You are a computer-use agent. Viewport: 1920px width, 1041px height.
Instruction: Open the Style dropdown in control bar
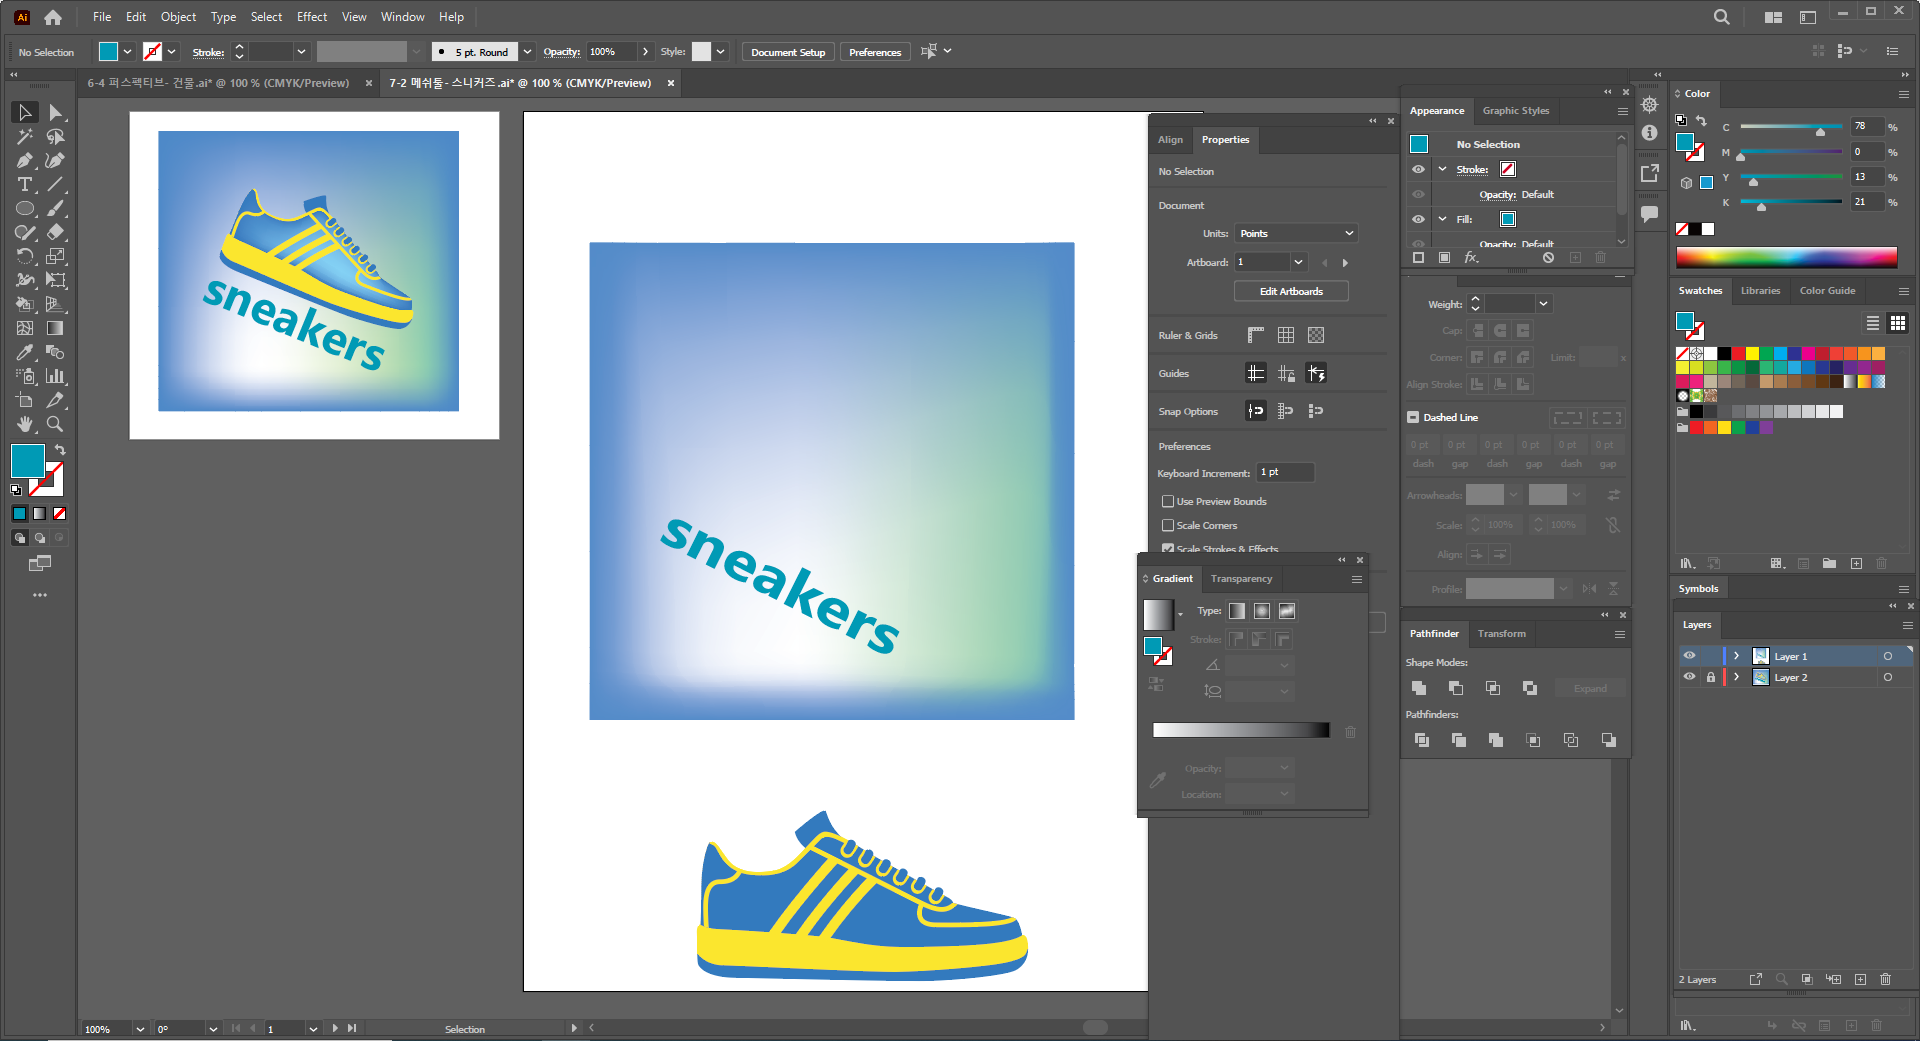tap(720, 52)
